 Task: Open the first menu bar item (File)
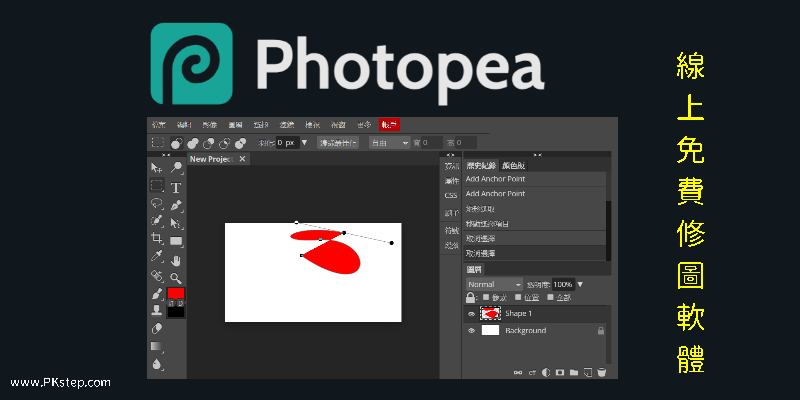(x=158, y=125)
